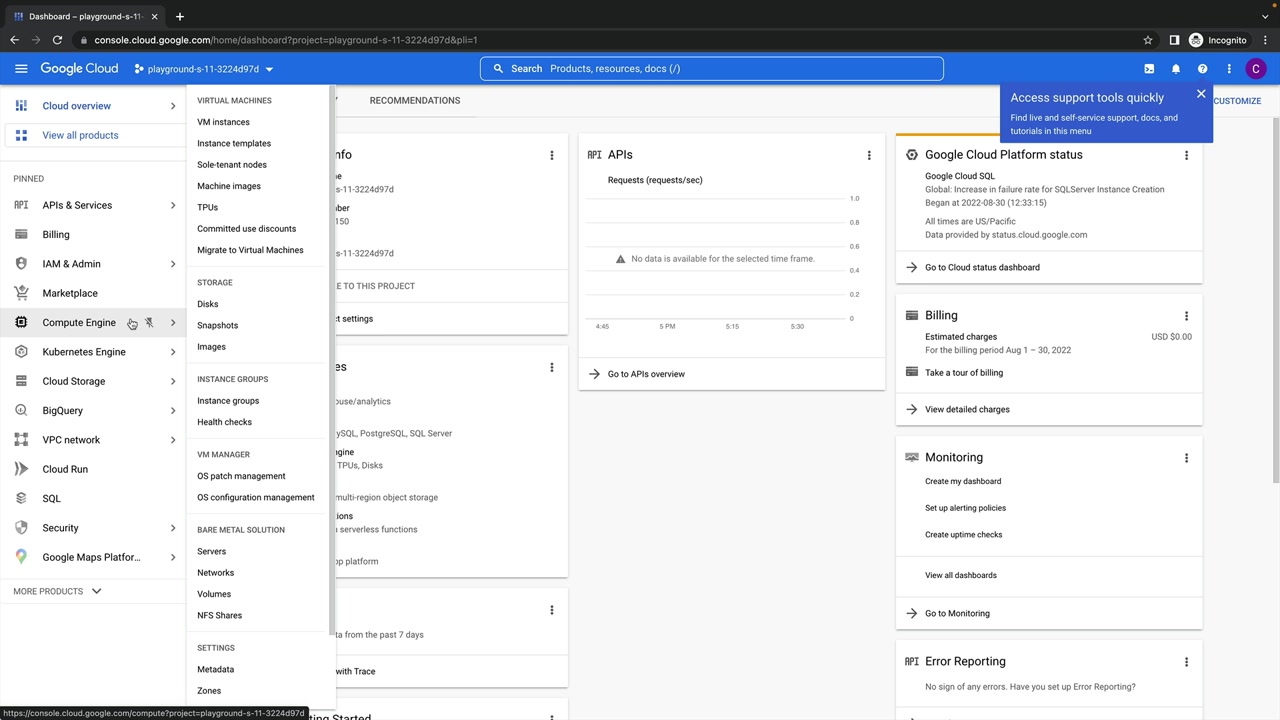Open Cloud Shell terminal icon
Screen dimensions: 1280x720
pos(1149,69)
